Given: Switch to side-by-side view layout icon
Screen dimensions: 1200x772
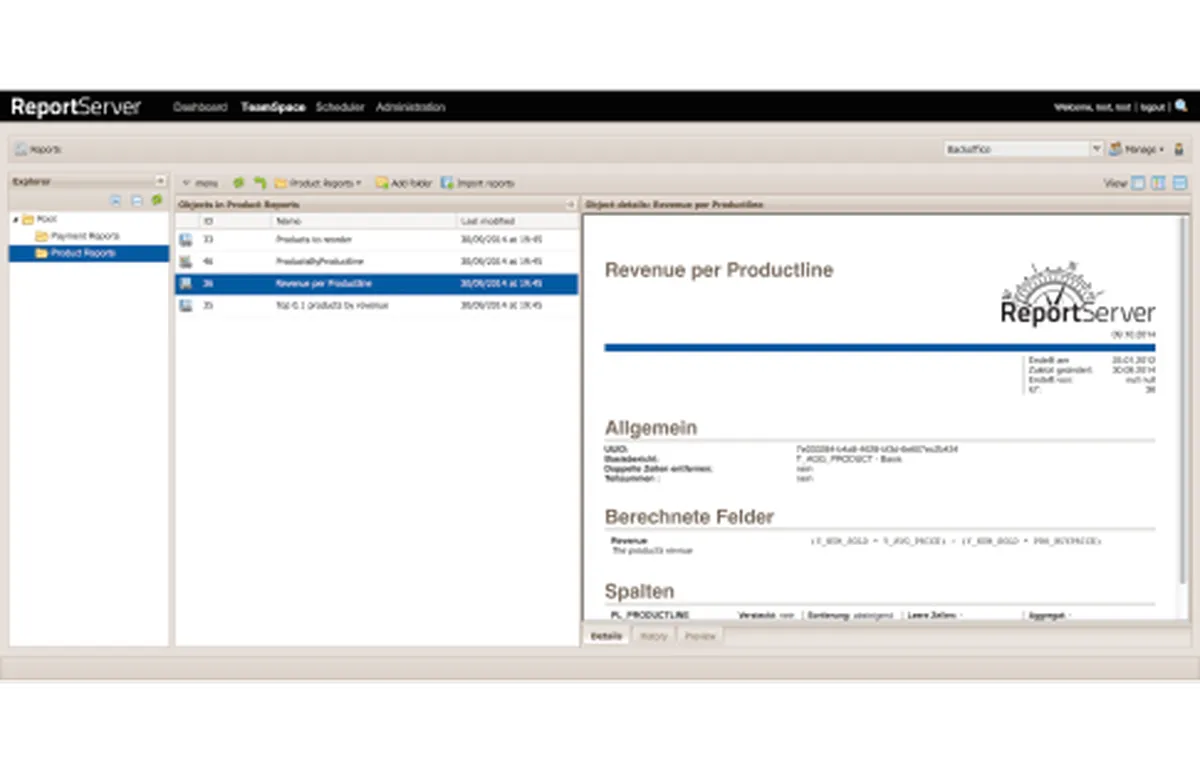Looking at the screenshot, I should [1158, 183].
